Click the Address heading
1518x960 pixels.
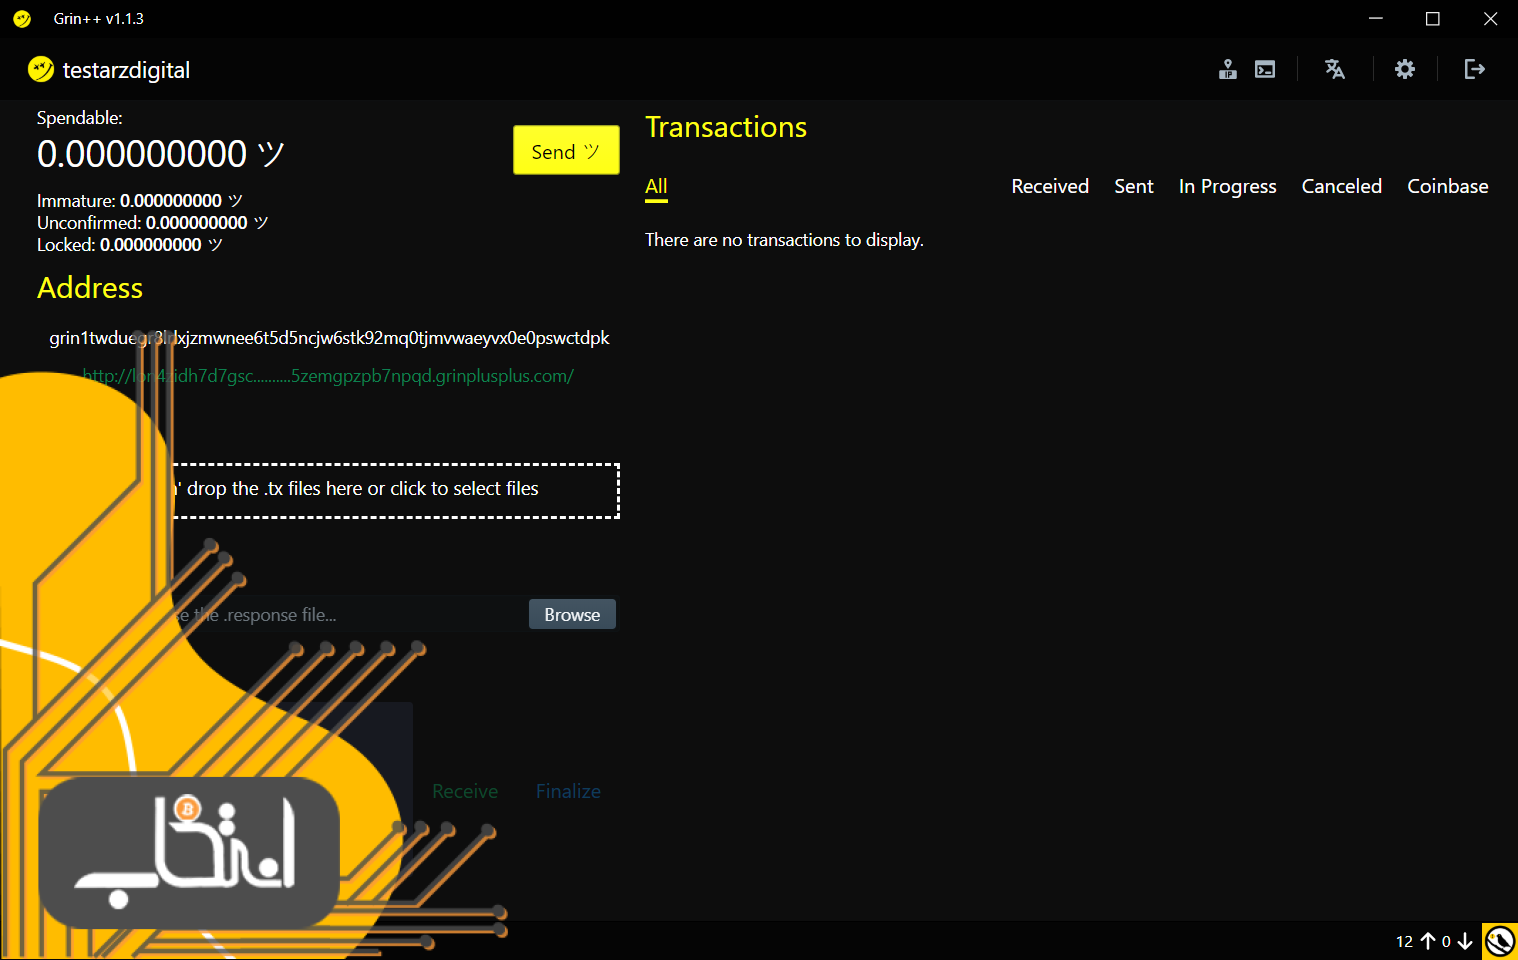coord(90,288)
